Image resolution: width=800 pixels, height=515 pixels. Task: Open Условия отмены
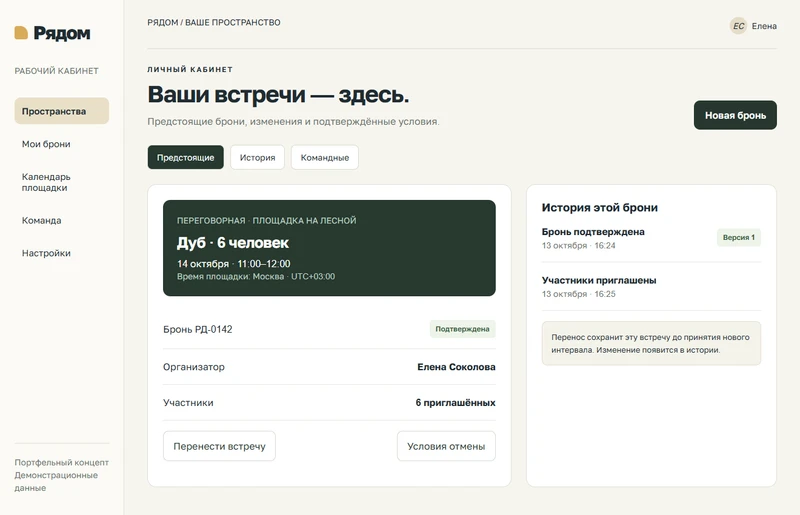pos(446,446)
